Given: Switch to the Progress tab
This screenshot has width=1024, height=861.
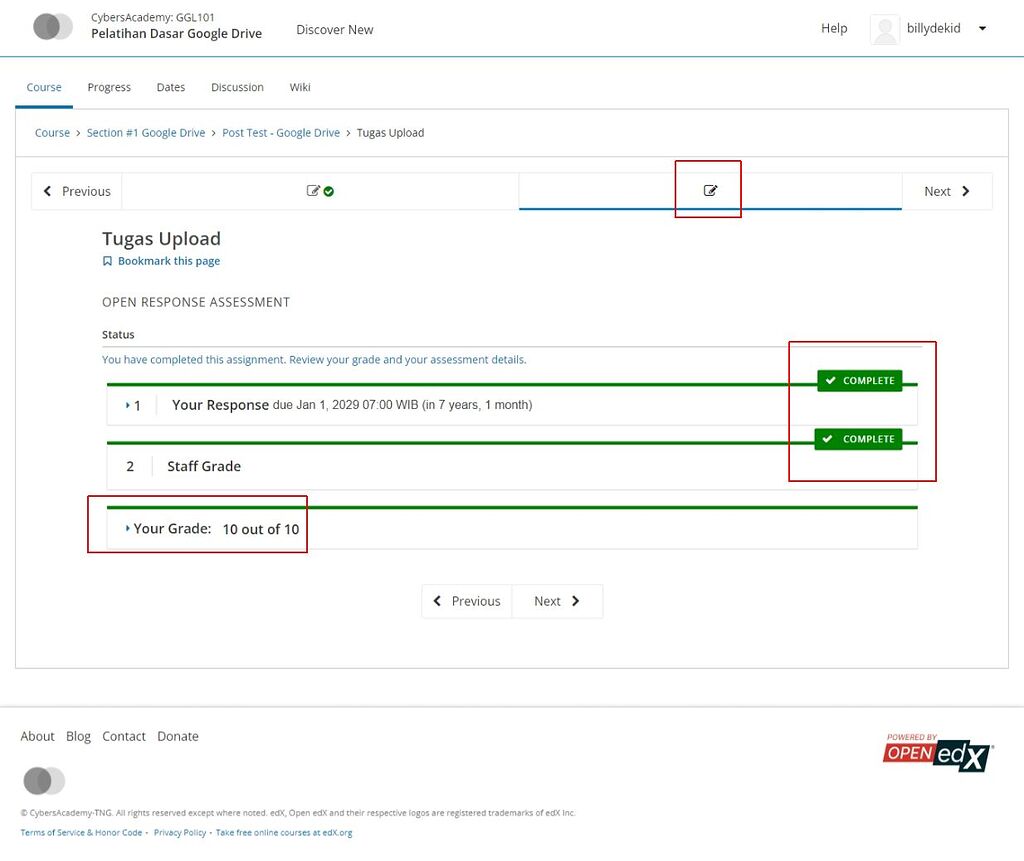Looking at the screenshot, I should point(109,87).
